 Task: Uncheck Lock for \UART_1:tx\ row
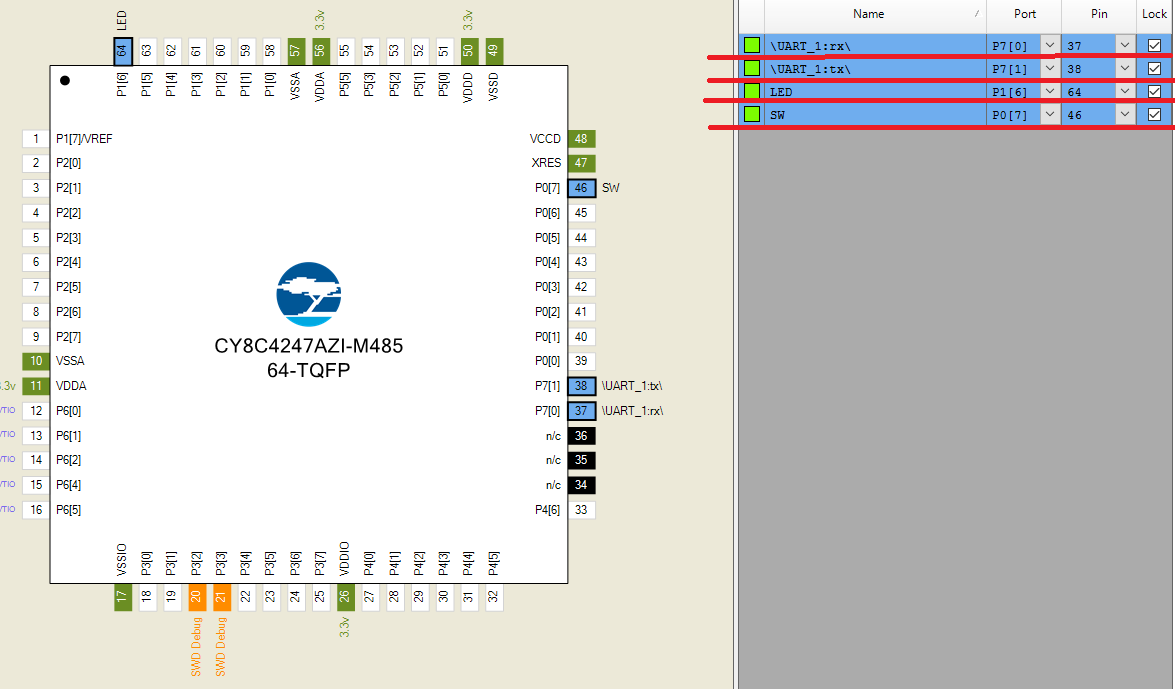(x=1154, y=68)
